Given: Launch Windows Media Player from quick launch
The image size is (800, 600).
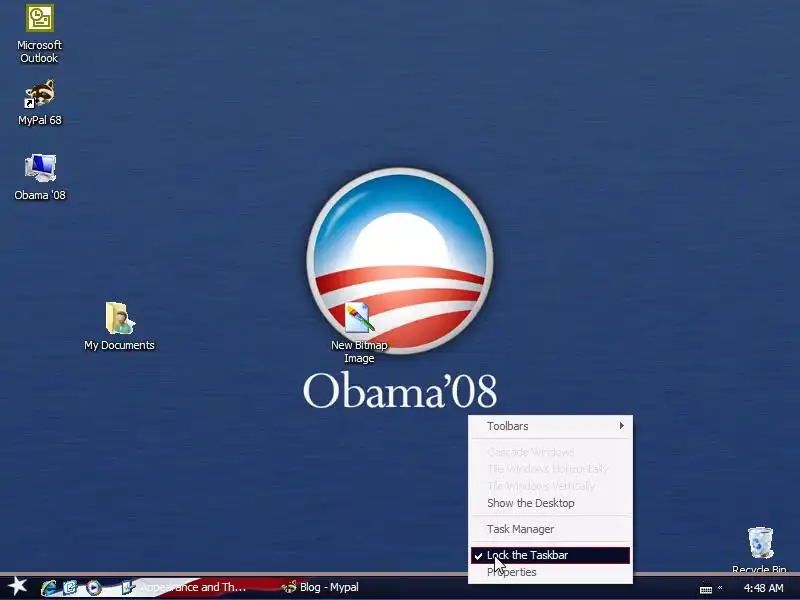Looking at the screenshot, I should [93, 588].
